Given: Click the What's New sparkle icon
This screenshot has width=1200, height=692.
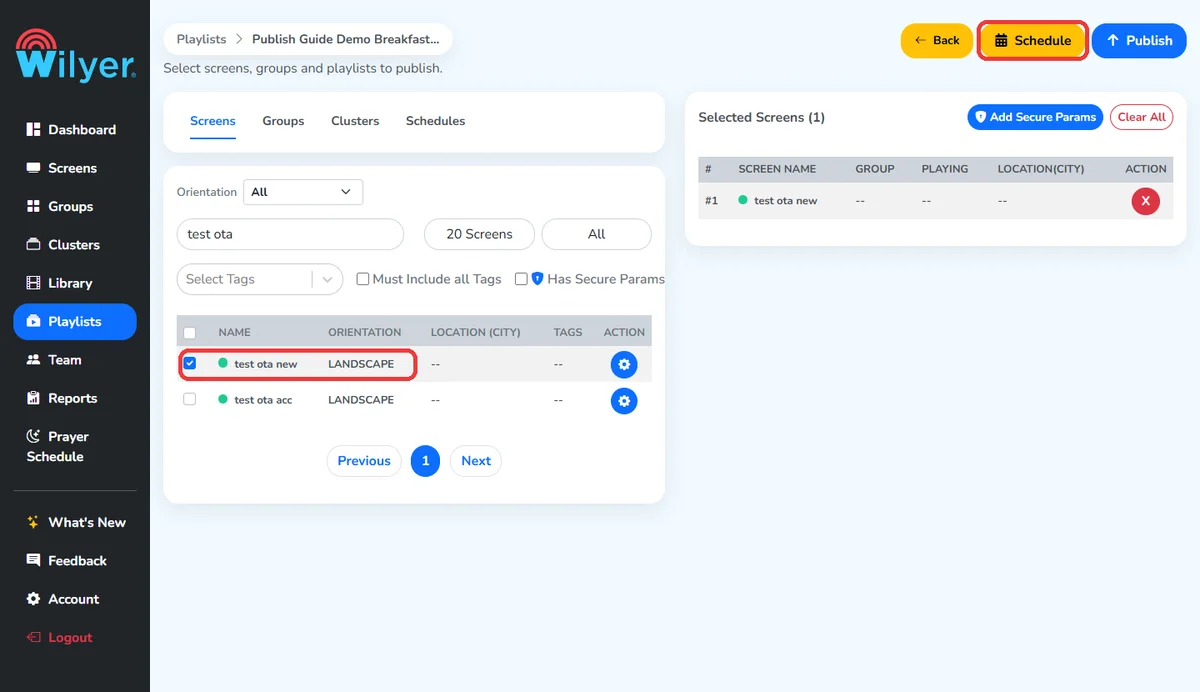Looking at the screenshot, I should coord(33,522).
